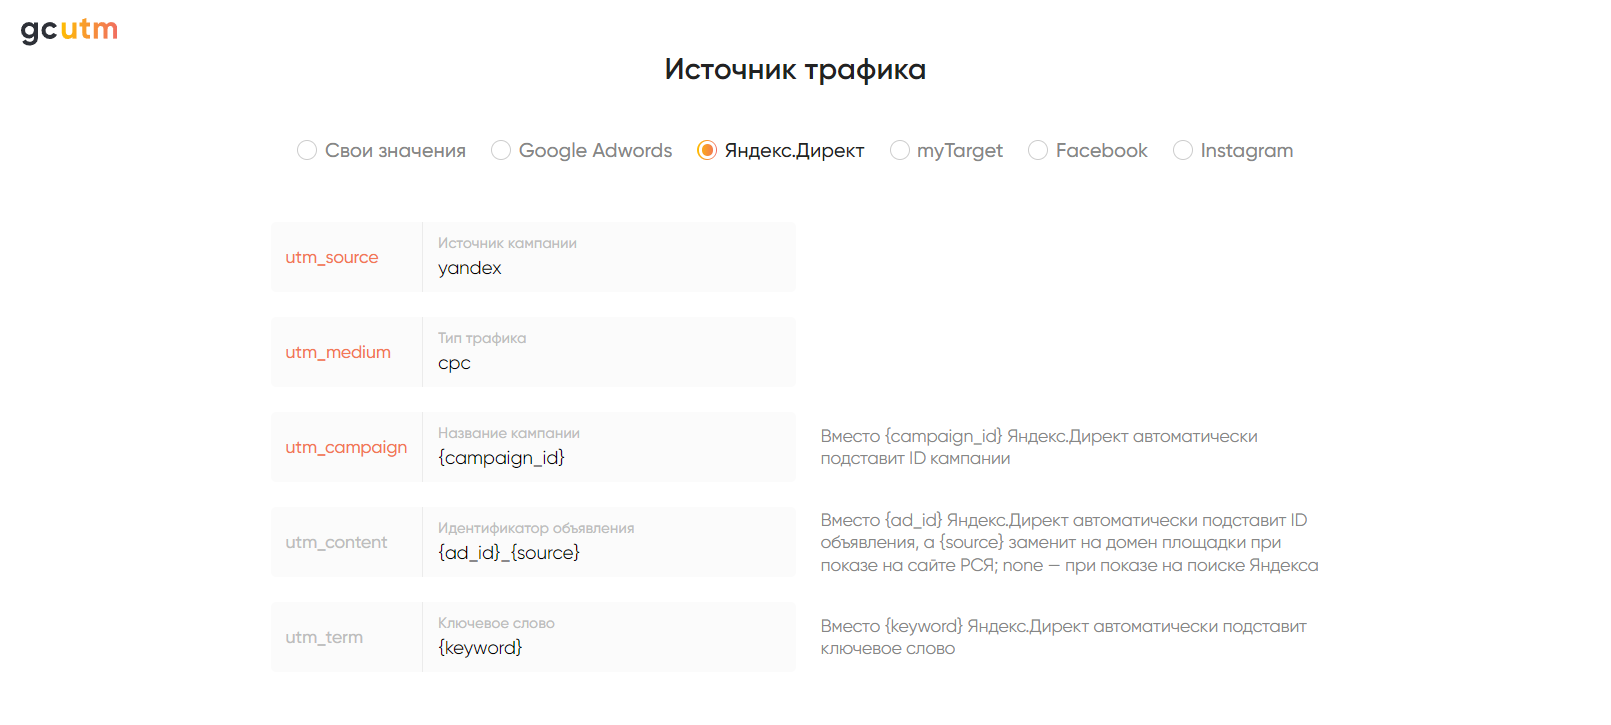Click the utm_medium label
The width and height of the screenshot is (1611, 725).
pyautogui.click(x=338, y=352)
